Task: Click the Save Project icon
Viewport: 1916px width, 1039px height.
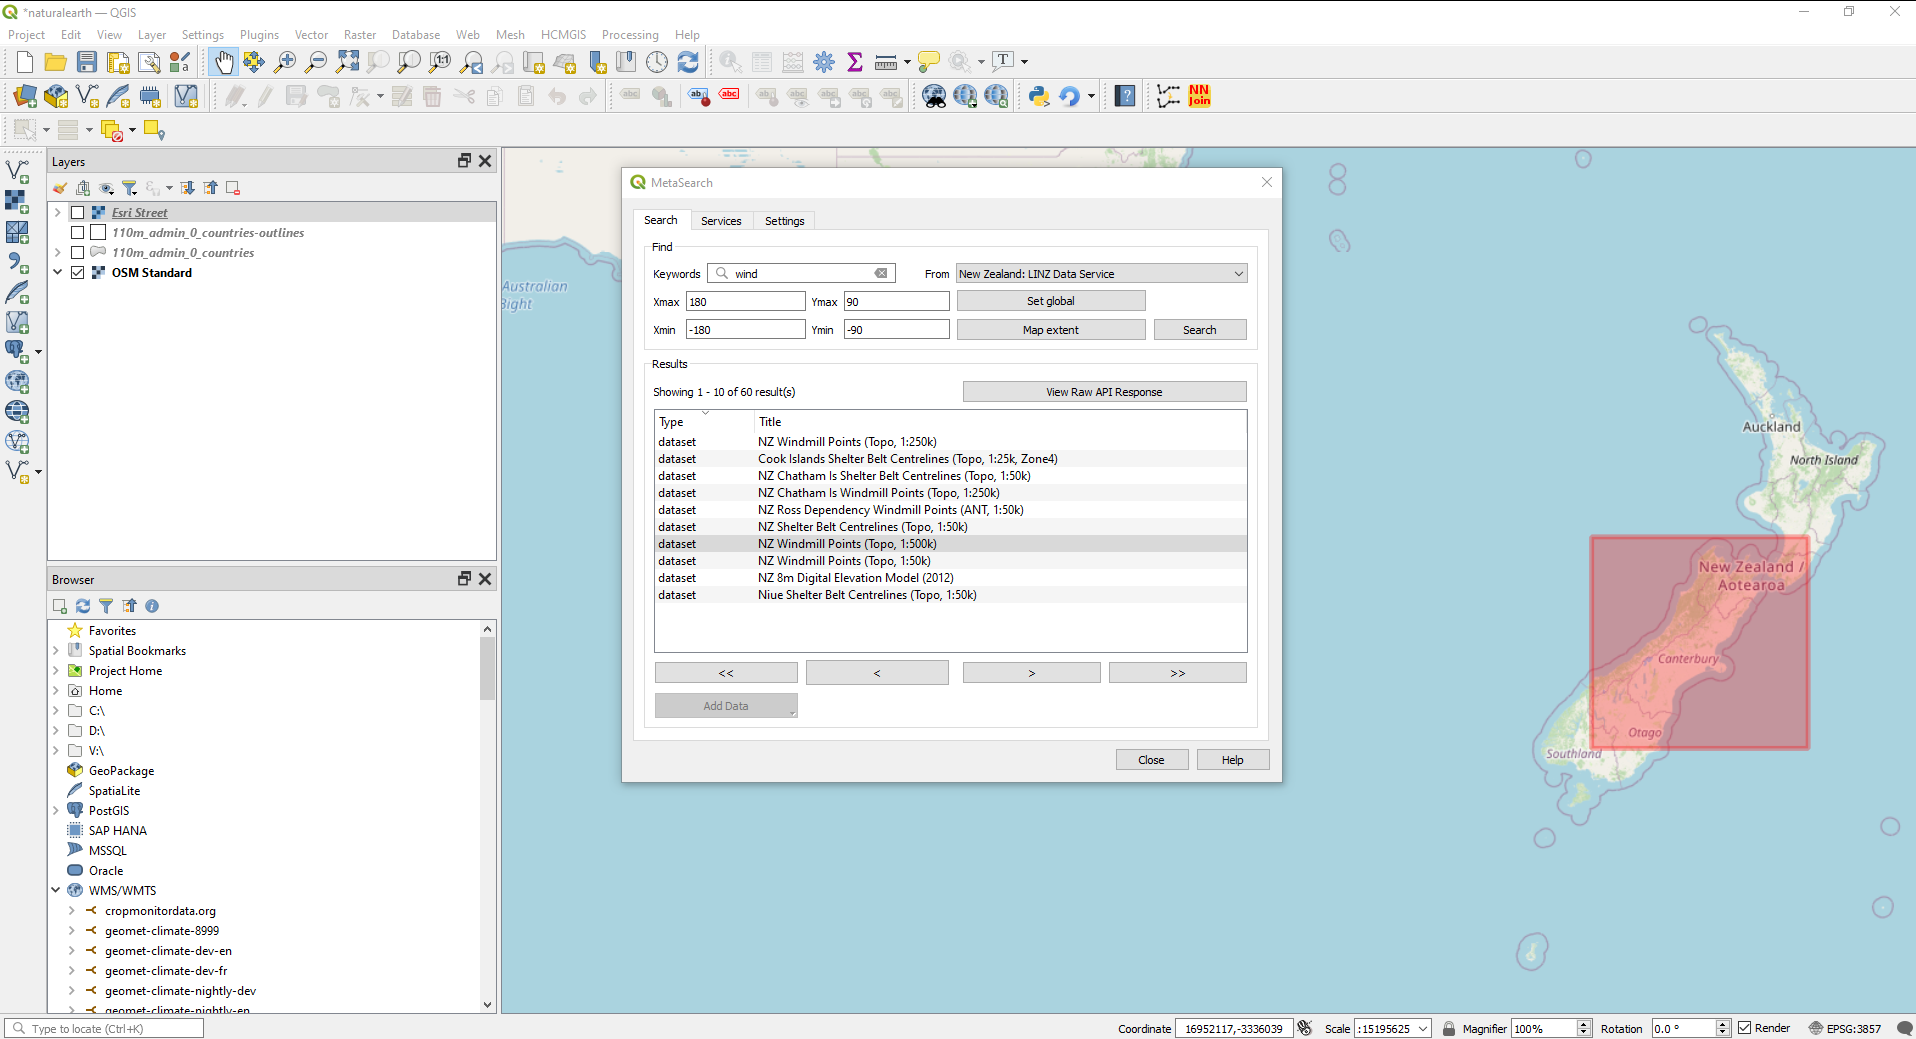Action: pos(87,63)
